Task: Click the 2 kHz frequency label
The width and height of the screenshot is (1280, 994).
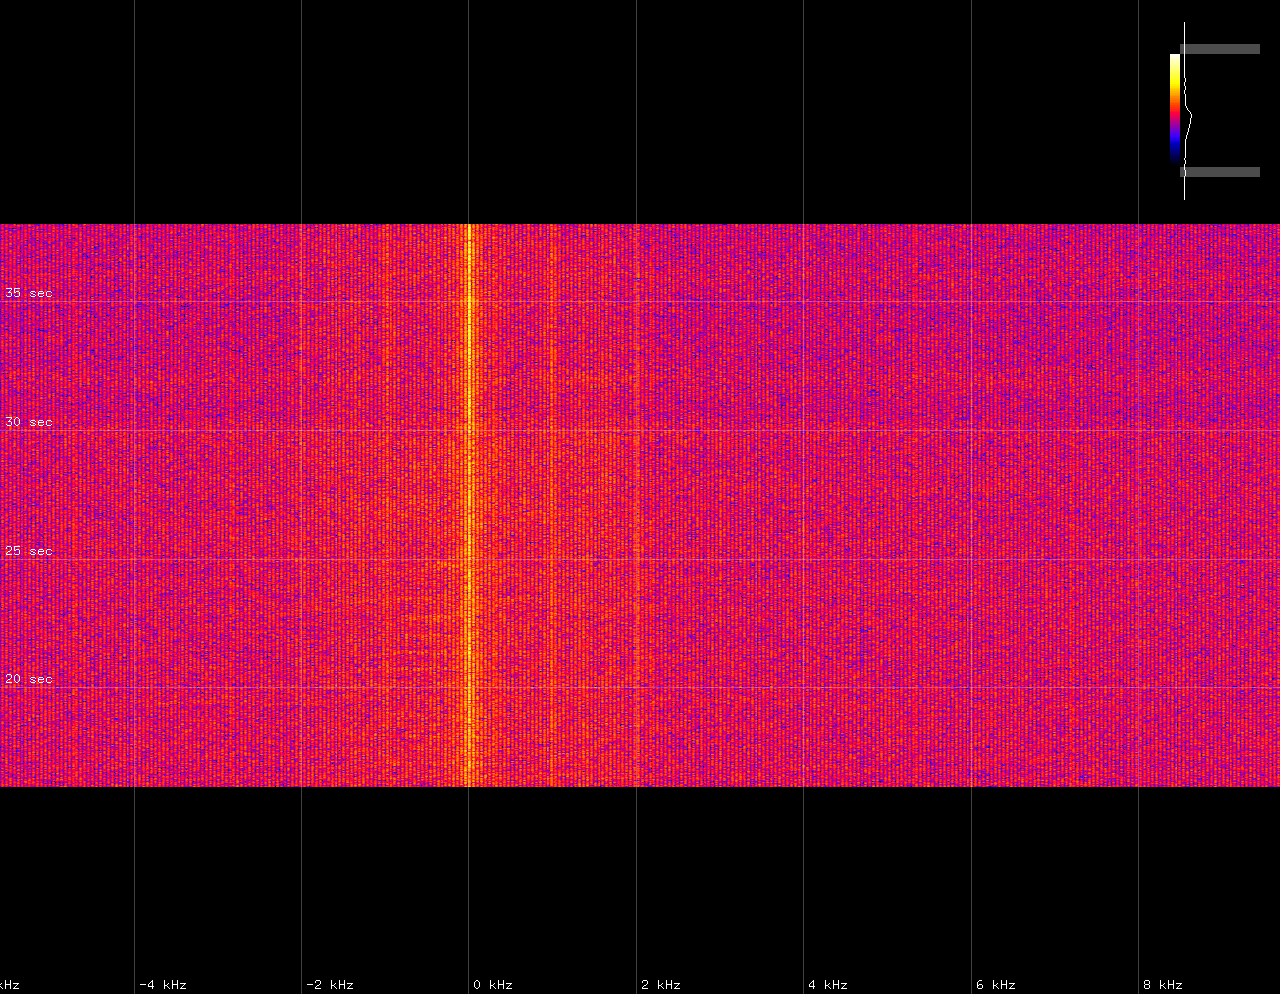Action: (660, 985)
